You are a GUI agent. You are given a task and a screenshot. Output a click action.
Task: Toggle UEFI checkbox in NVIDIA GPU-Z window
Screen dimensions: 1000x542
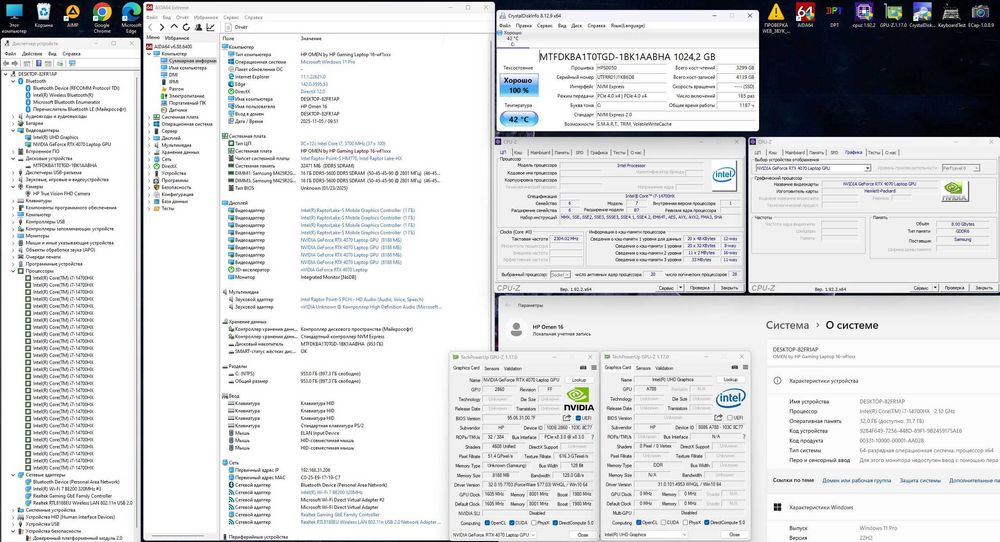(578, 418)
